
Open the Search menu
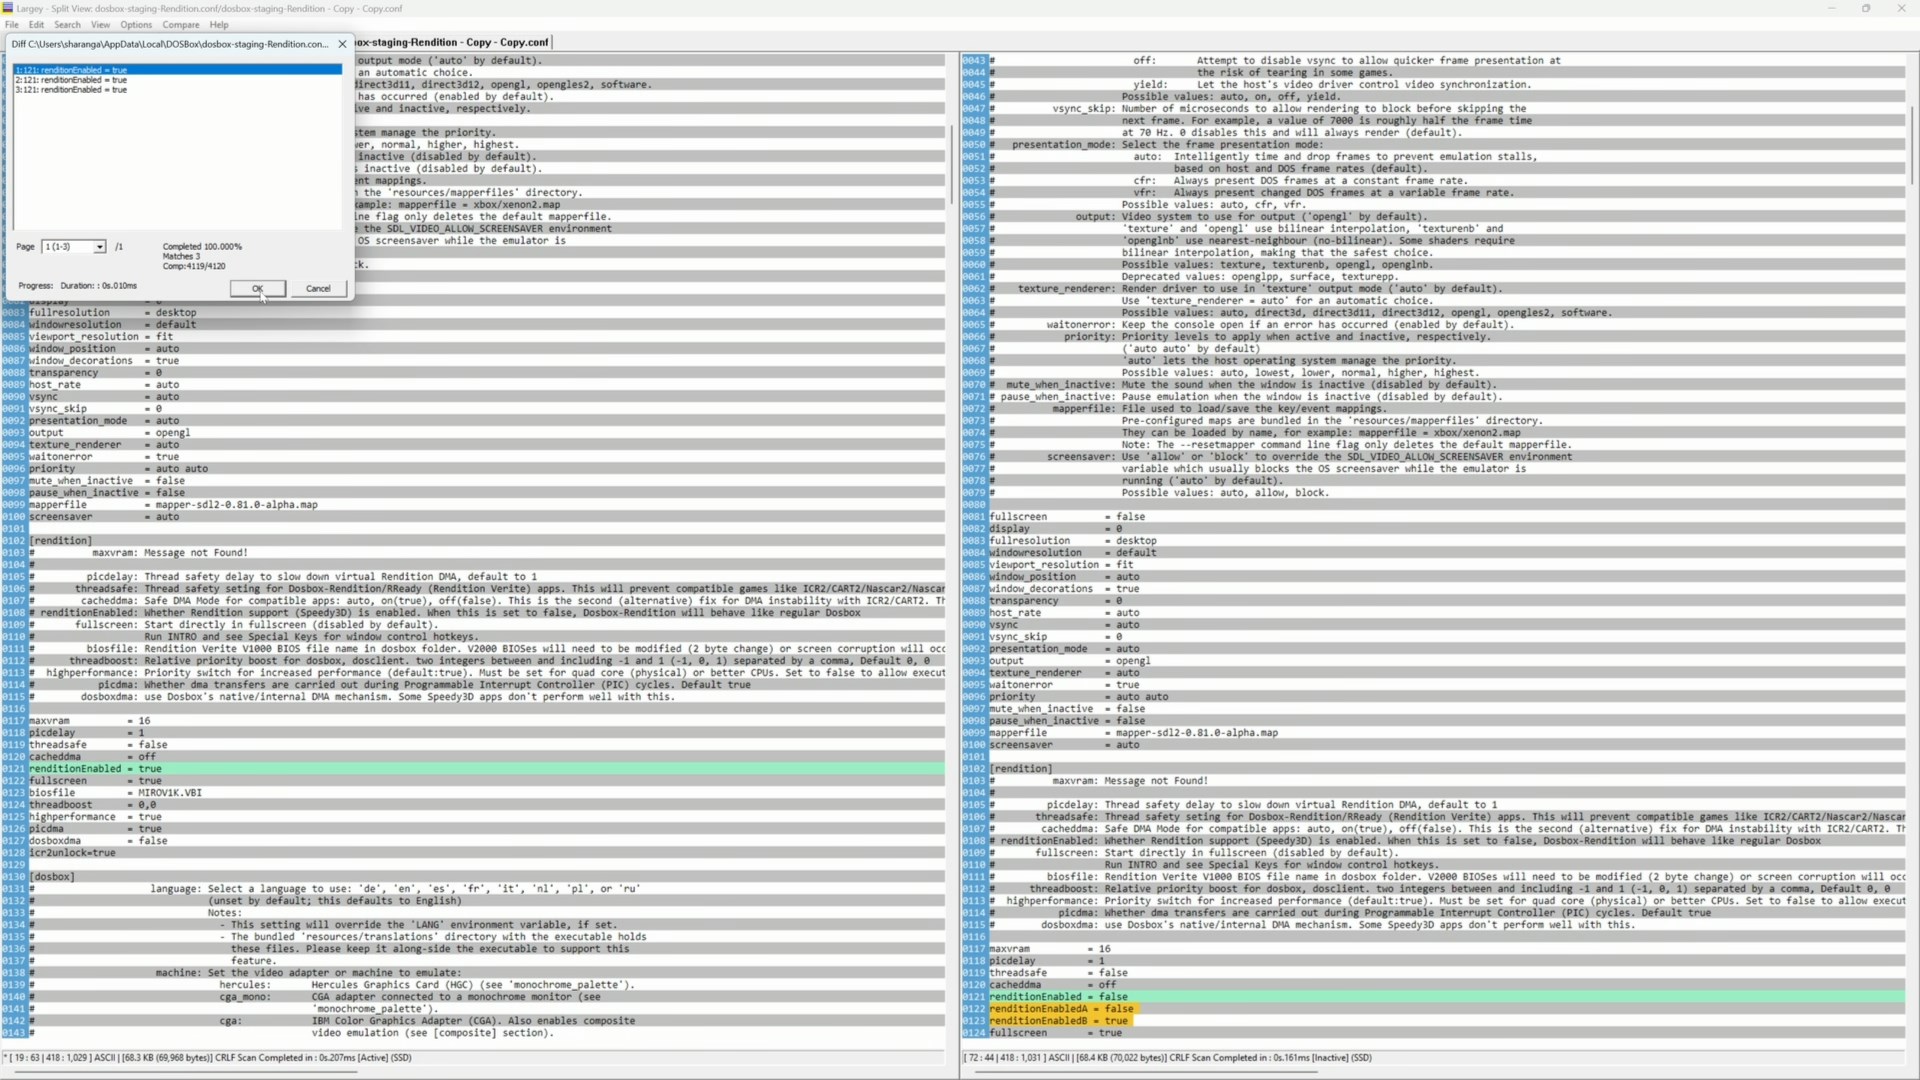[67, 25]
